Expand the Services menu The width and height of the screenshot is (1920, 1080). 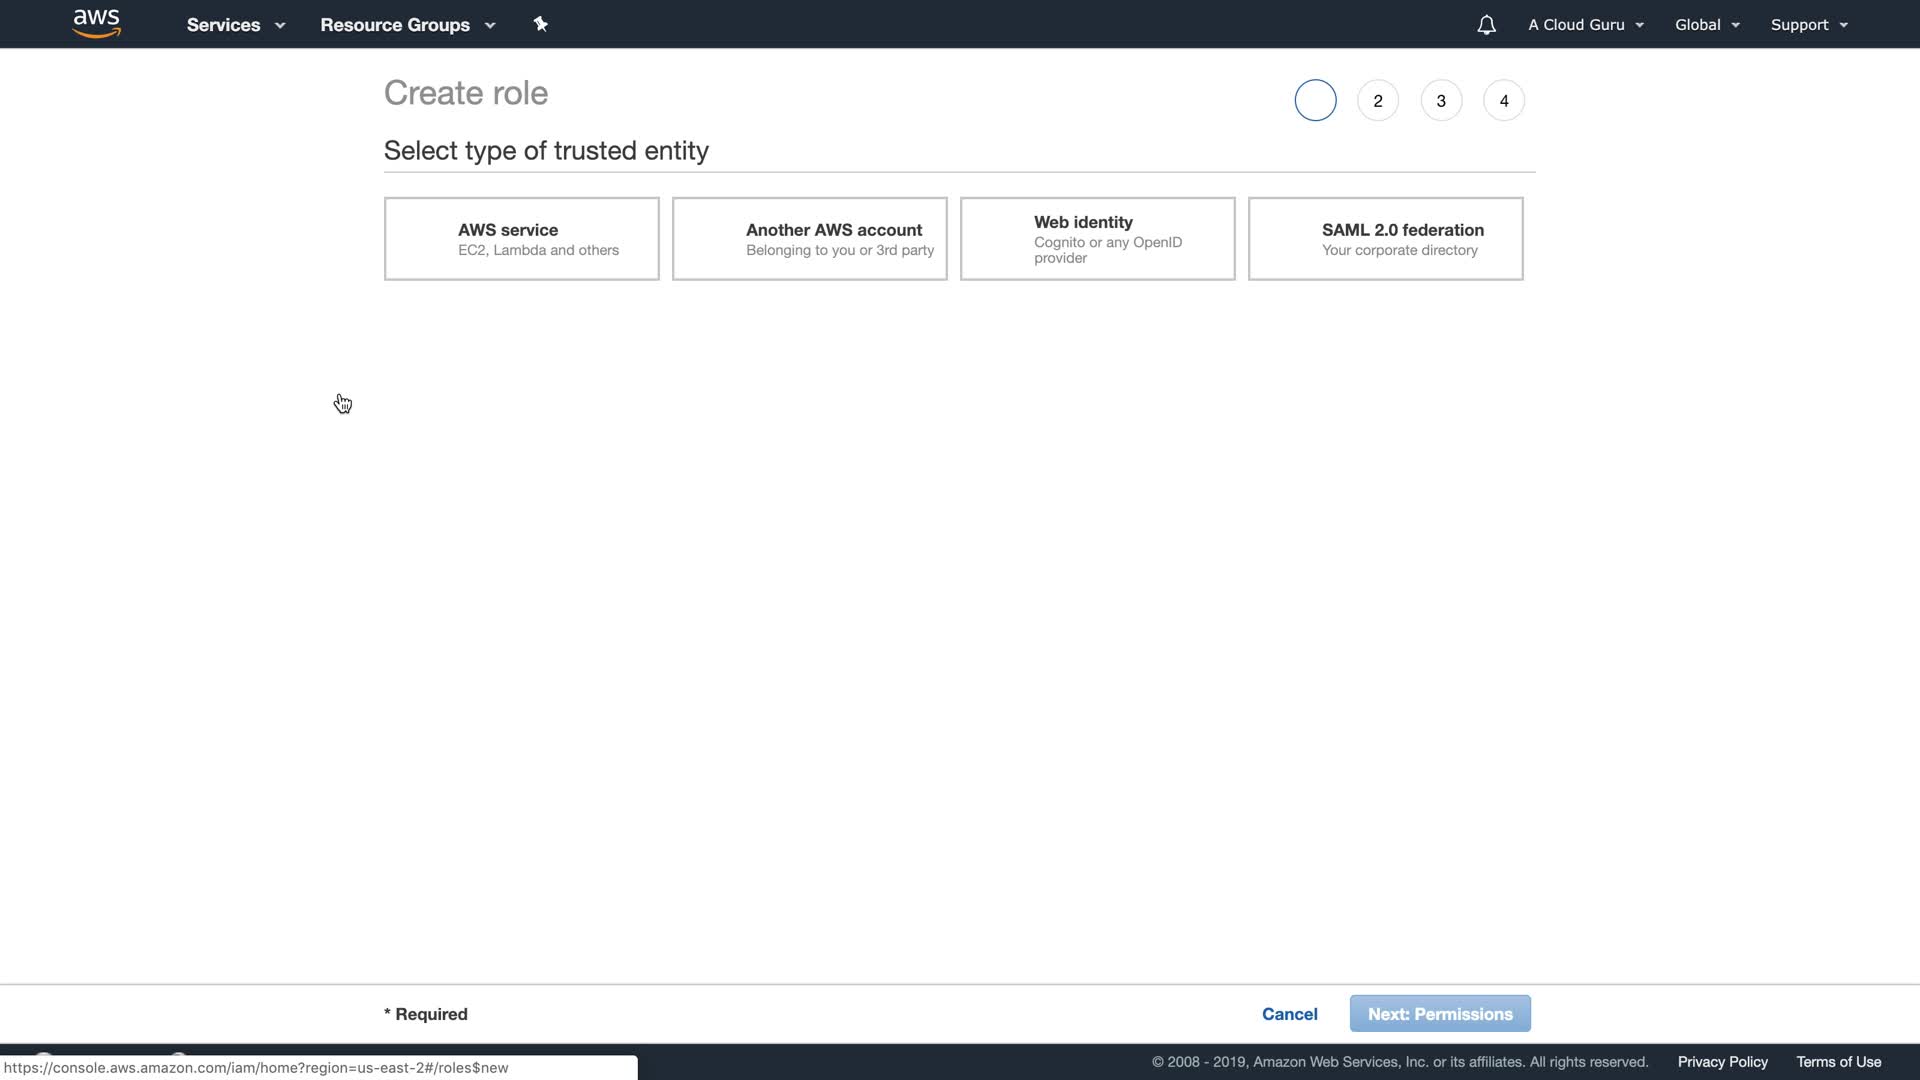pyautogui.click(x=236, y=25)
